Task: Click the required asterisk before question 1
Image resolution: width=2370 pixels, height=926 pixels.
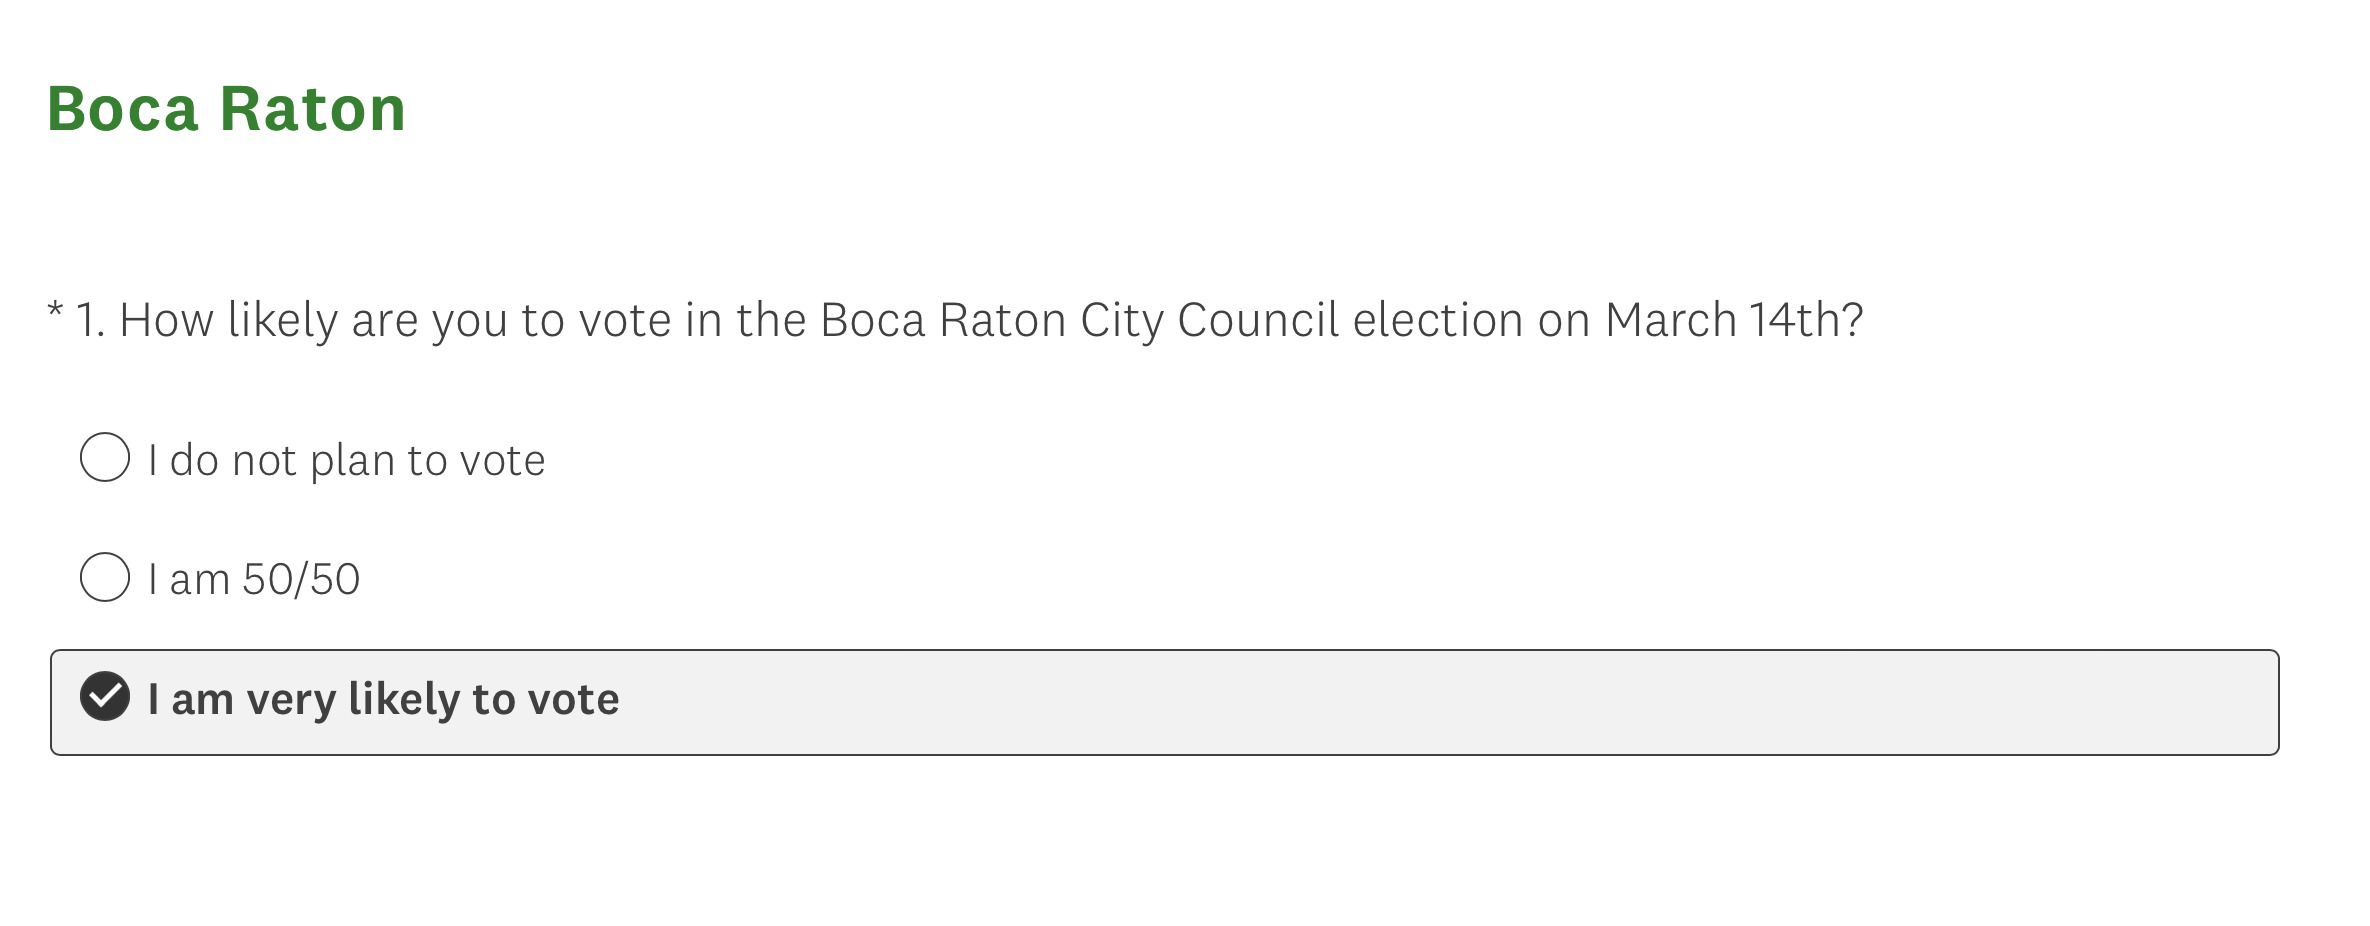Action: 55,312
